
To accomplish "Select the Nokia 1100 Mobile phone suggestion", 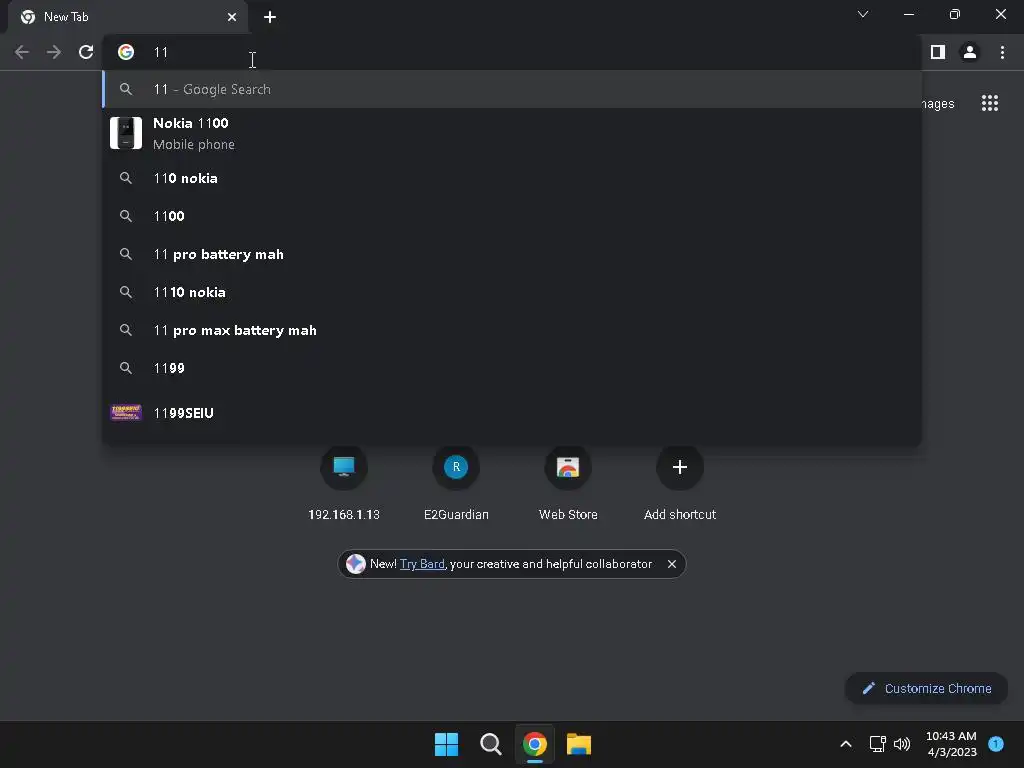I will pos(512,133).
